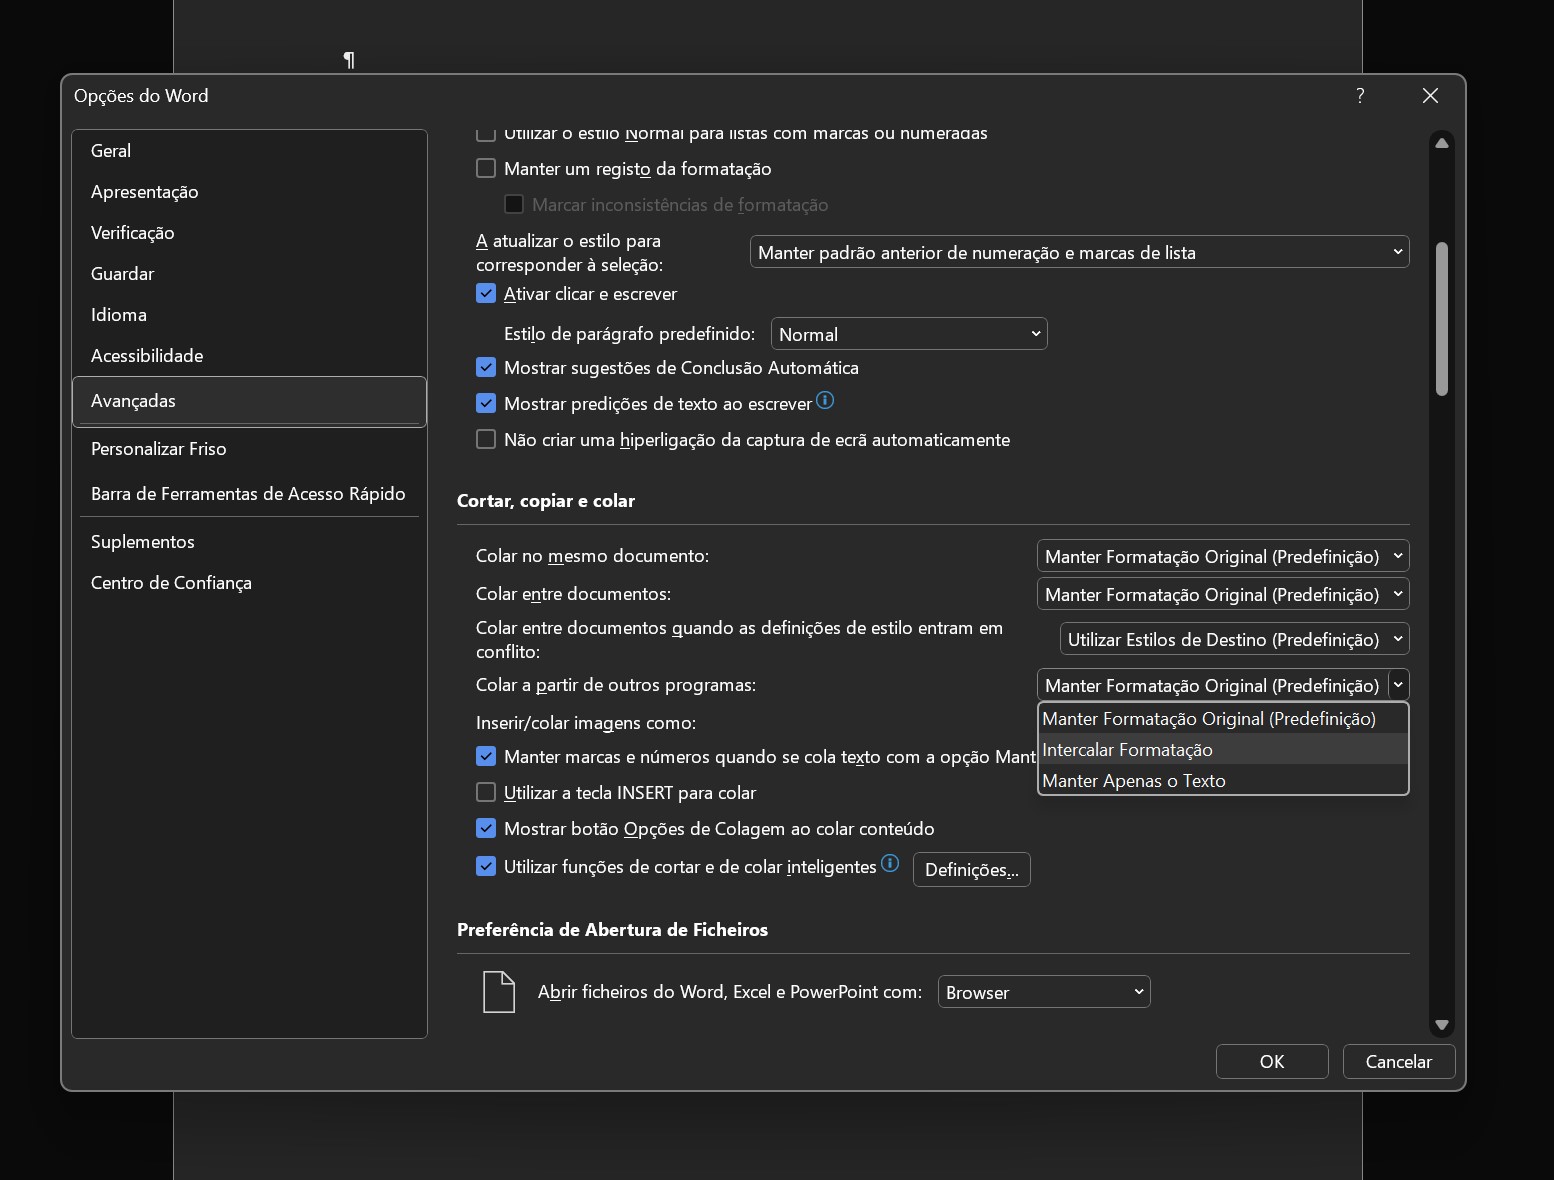Image resolution: width=1554 pixels, height=1180 pixels.
Task: Click the info icon beside Mostrar predições de texto
Action: point(825,401)
